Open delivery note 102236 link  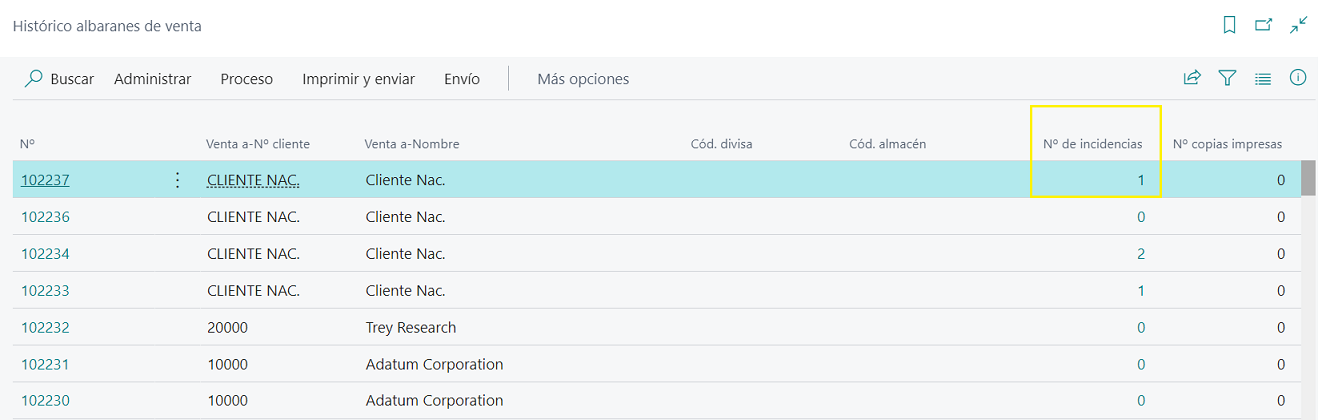[x=45, y=217]
